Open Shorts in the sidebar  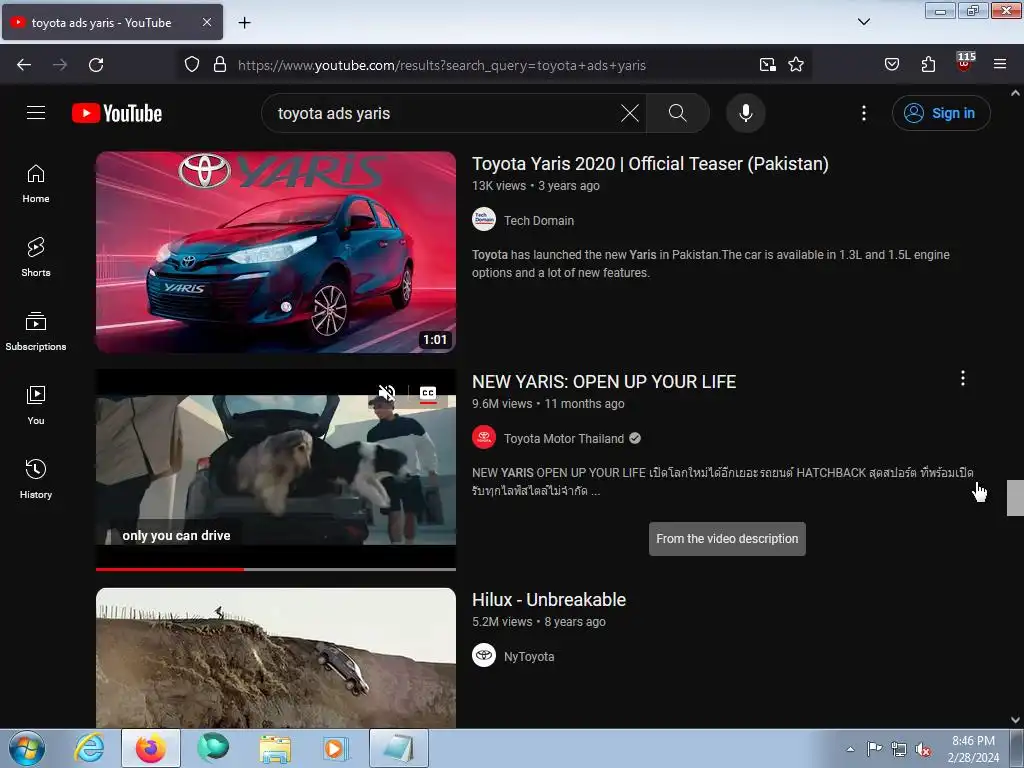click(36, 258)
